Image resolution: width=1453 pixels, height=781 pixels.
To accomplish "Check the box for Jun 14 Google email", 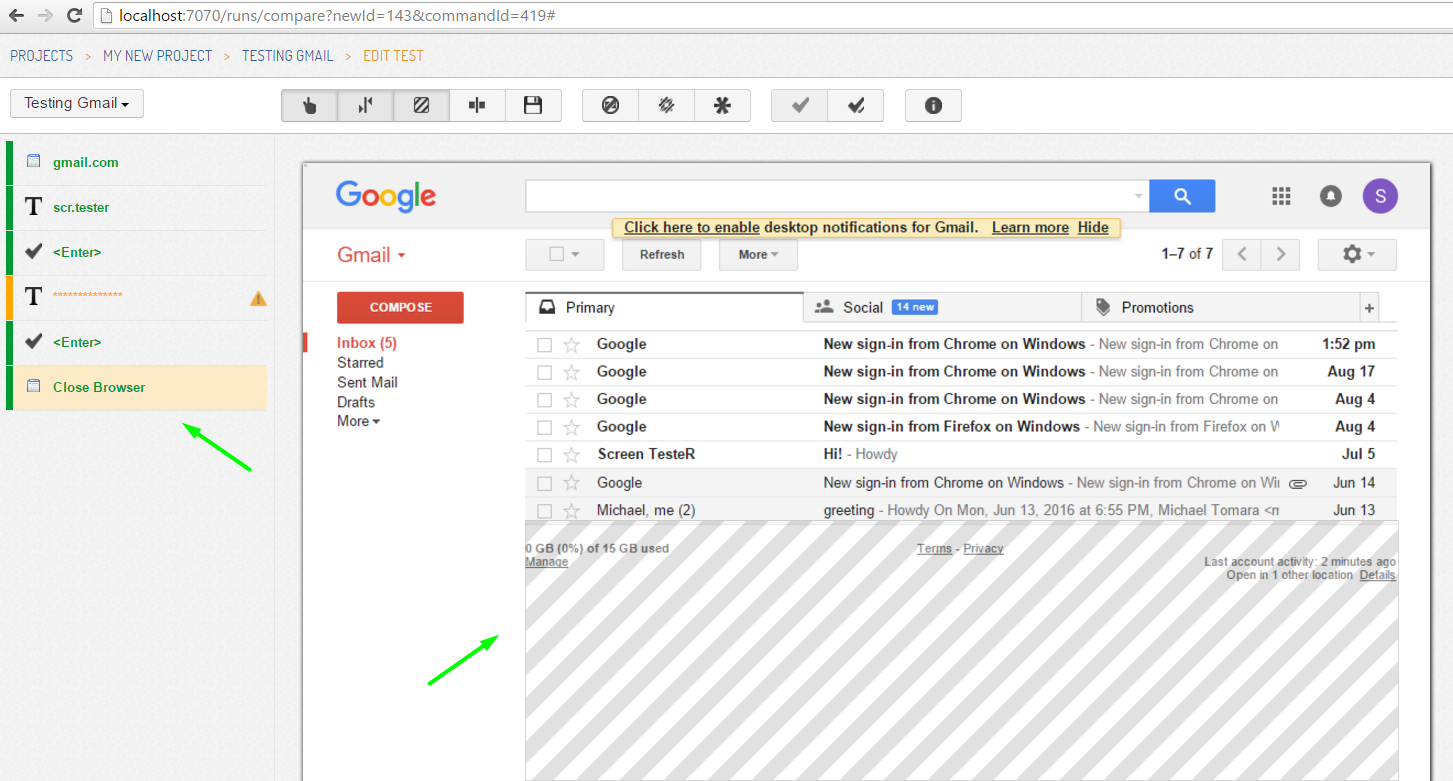I will pos(545,483).
